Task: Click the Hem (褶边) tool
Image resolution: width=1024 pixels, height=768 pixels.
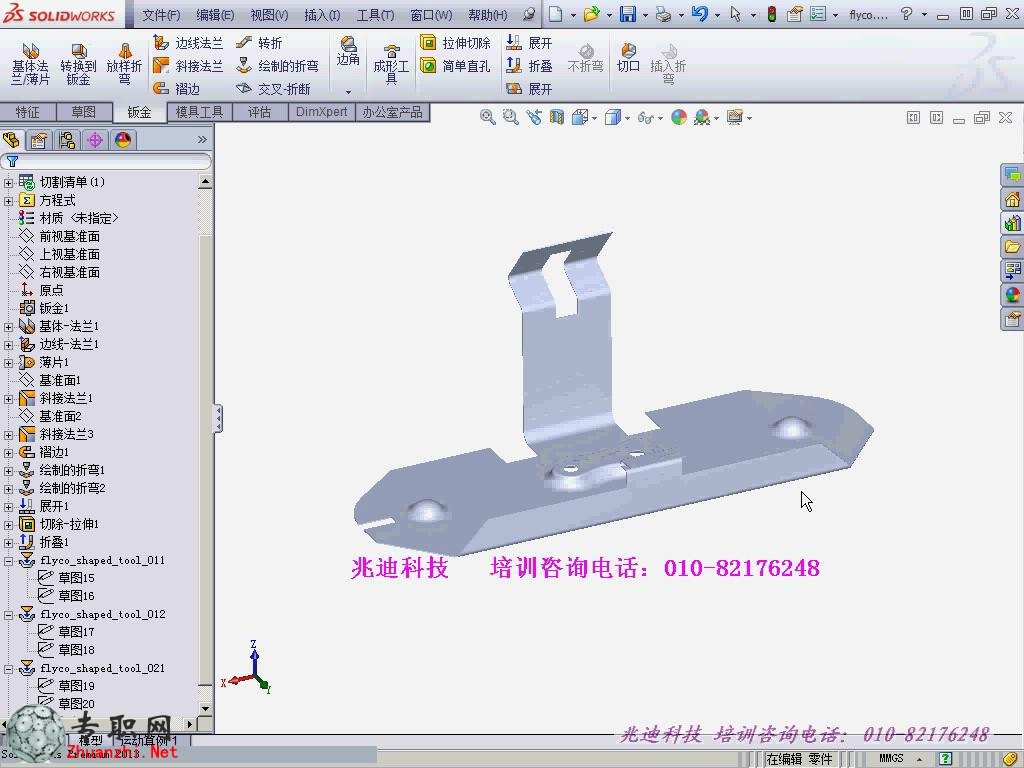Action: pyautogui.click(x=176, y=88)
